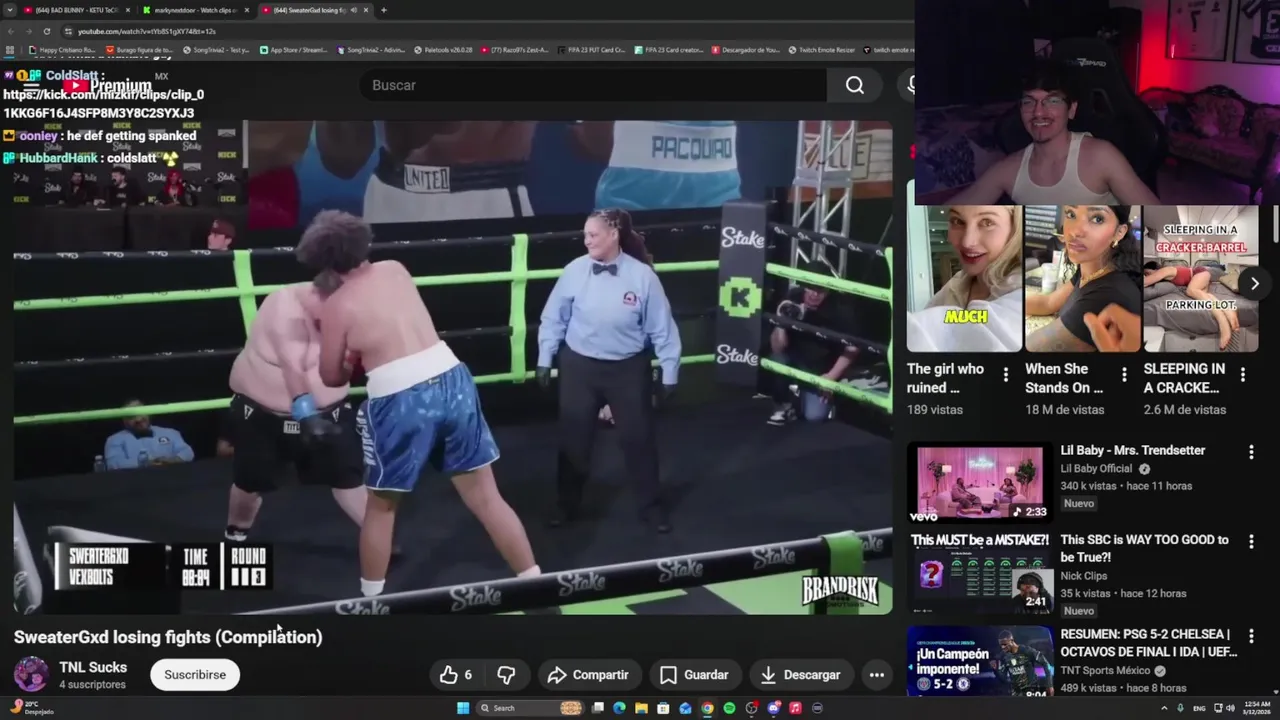Image resolution: width=1280 pixels, height=720 pixels.
Task: Open Chrome from the taskbar
Action: pos(707,708)
